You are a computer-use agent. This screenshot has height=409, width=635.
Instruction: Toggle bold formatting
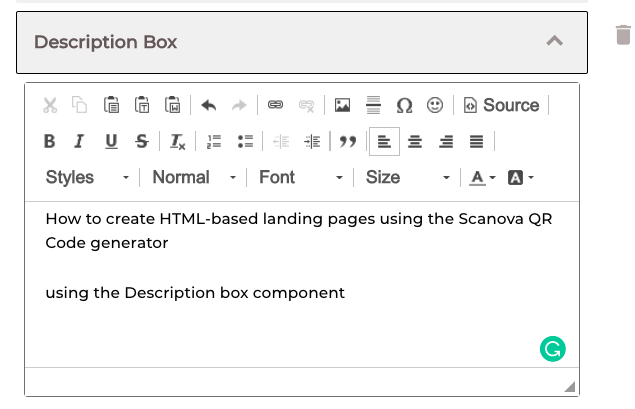coord(49,141)
